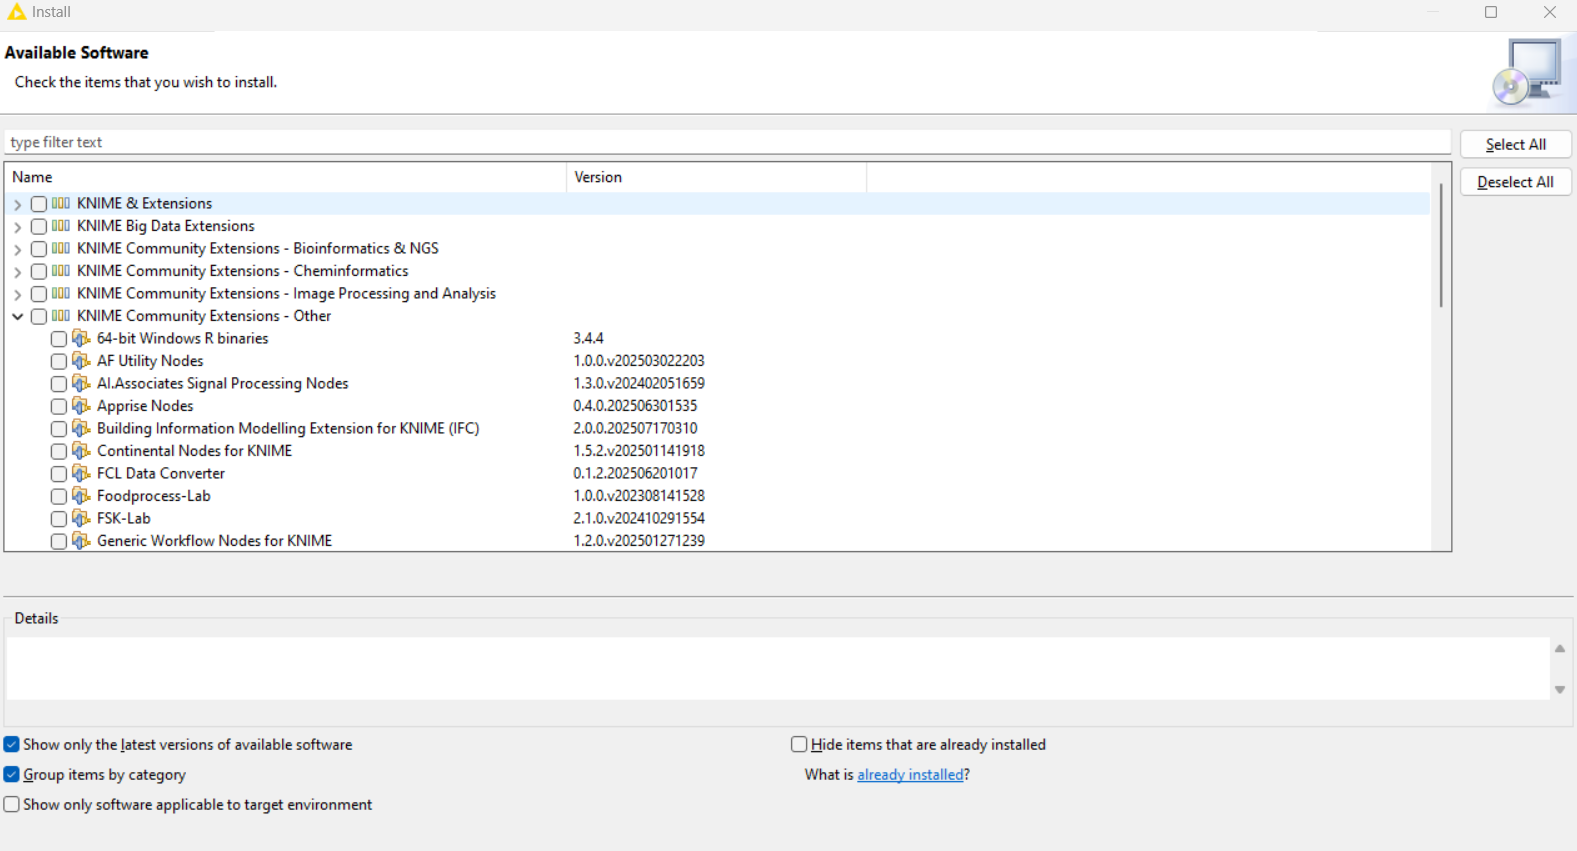Click the 64-bit Windows R binaries icon
Screen dimensions: 1577x851
[81, 338]
